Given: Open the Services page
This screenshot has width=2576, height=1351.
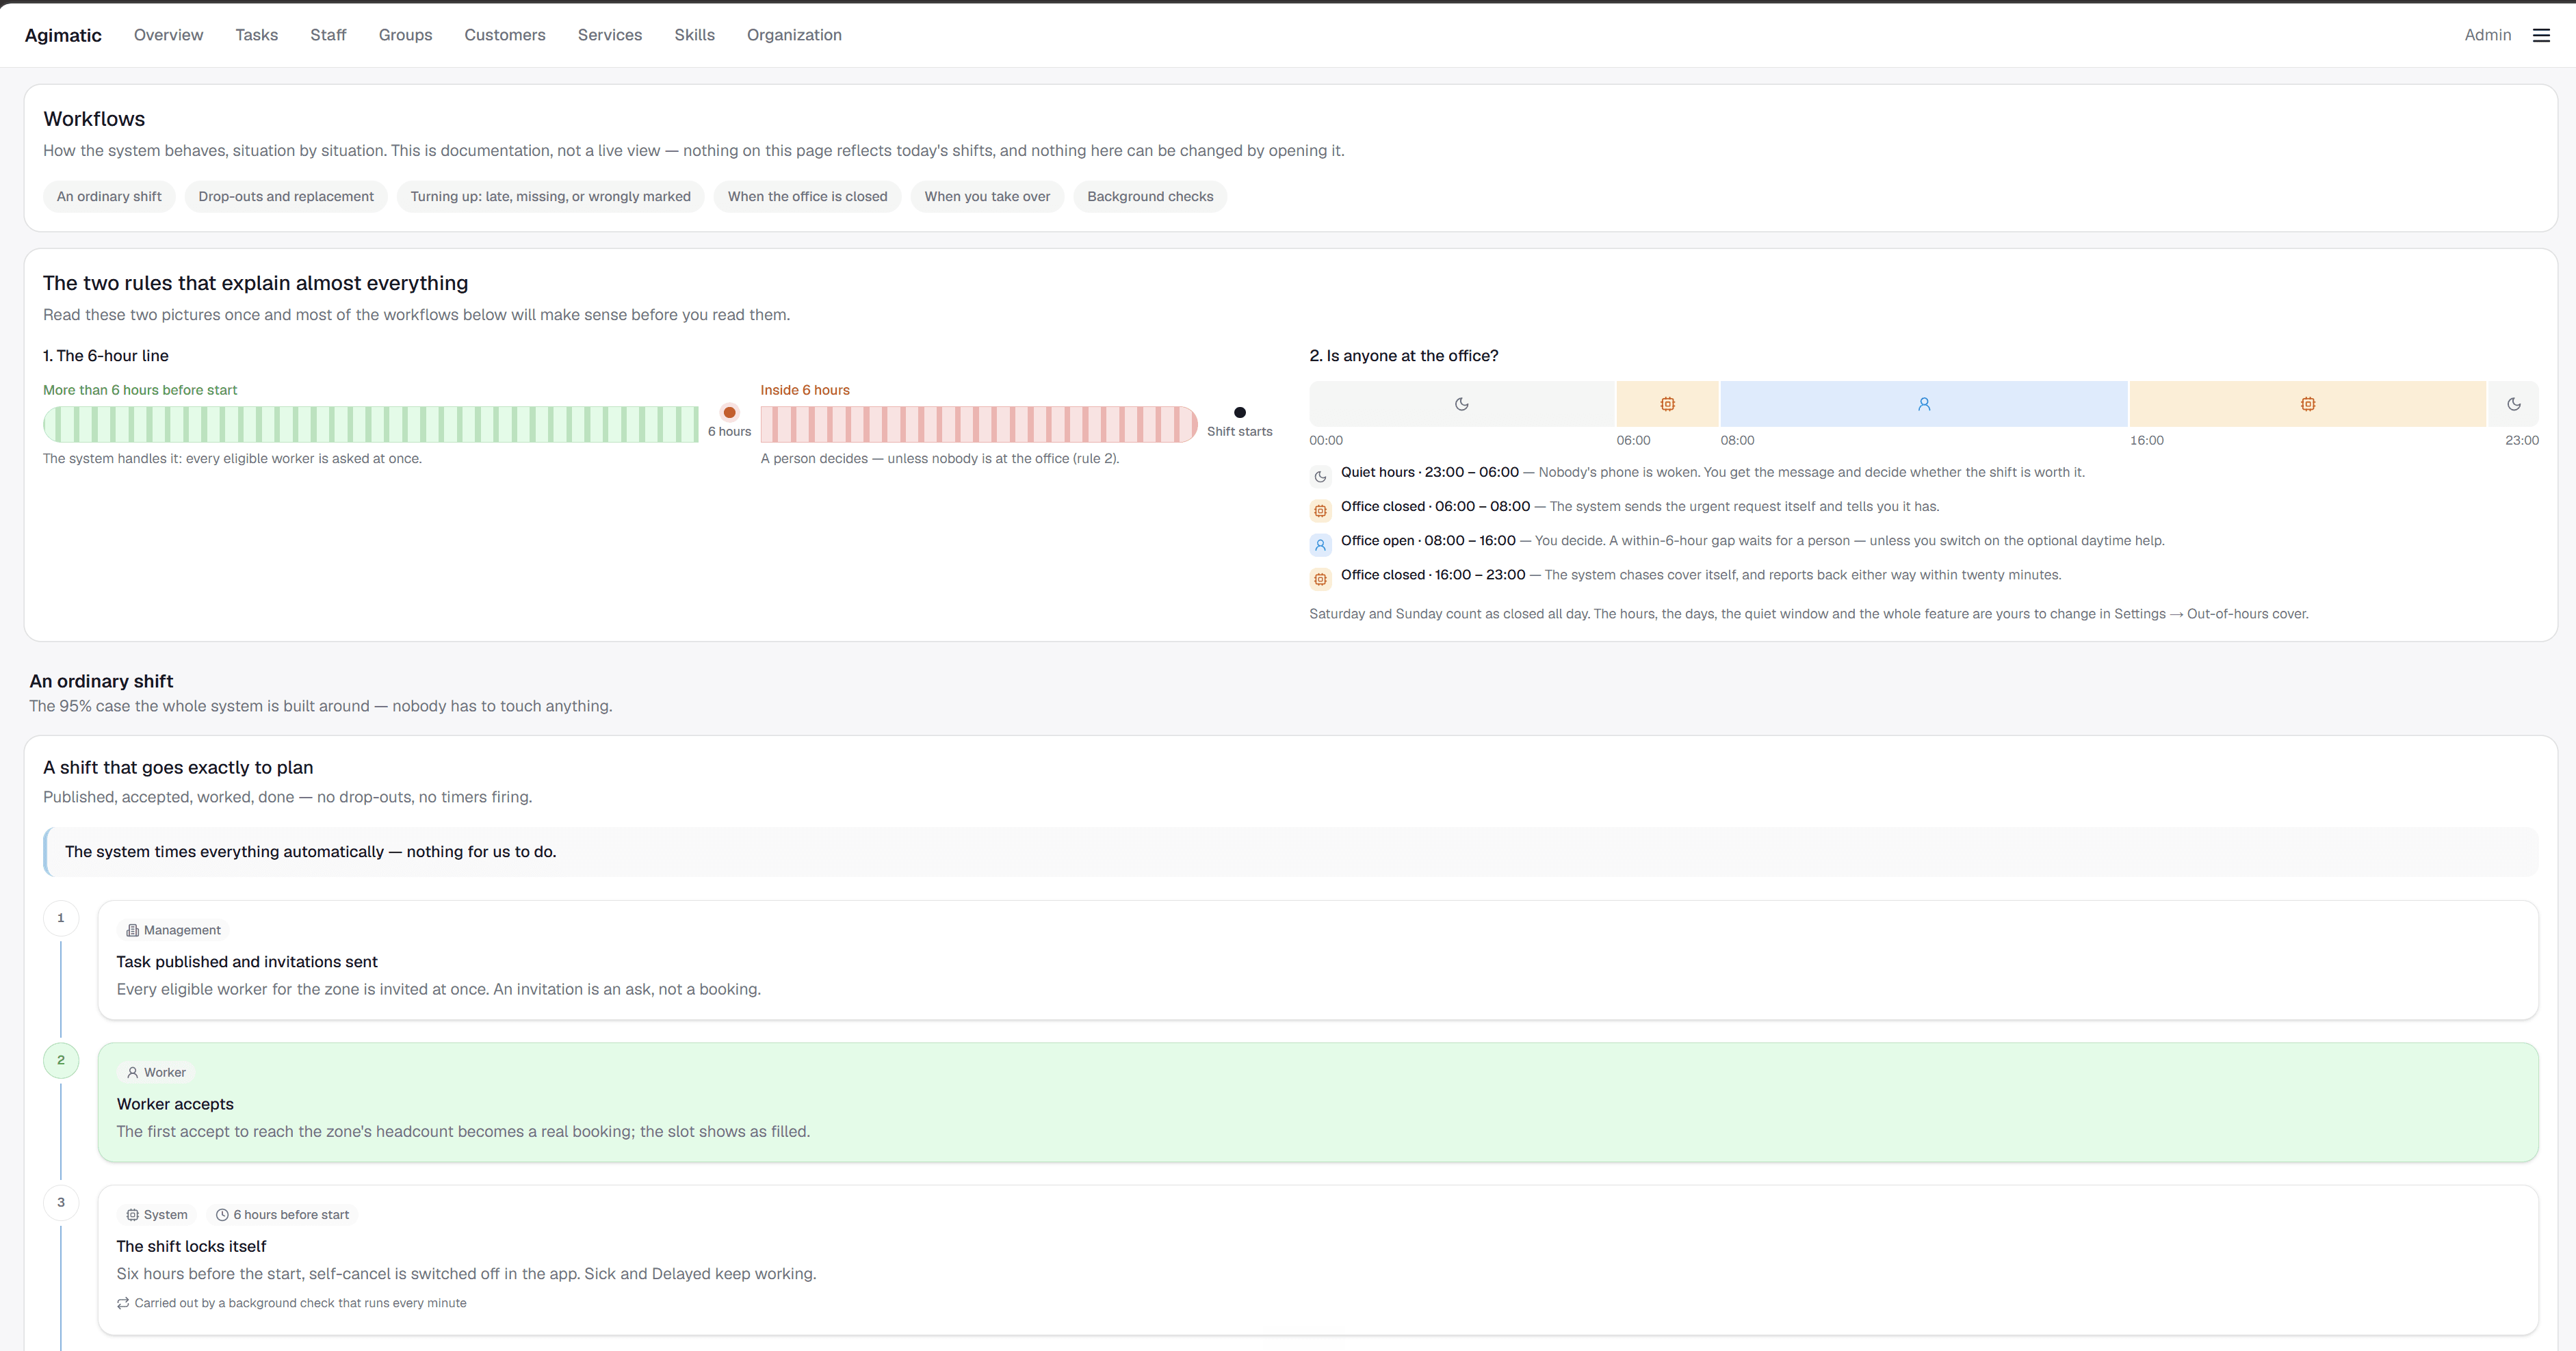Looking at the screenshot, I should click(610, 35).
